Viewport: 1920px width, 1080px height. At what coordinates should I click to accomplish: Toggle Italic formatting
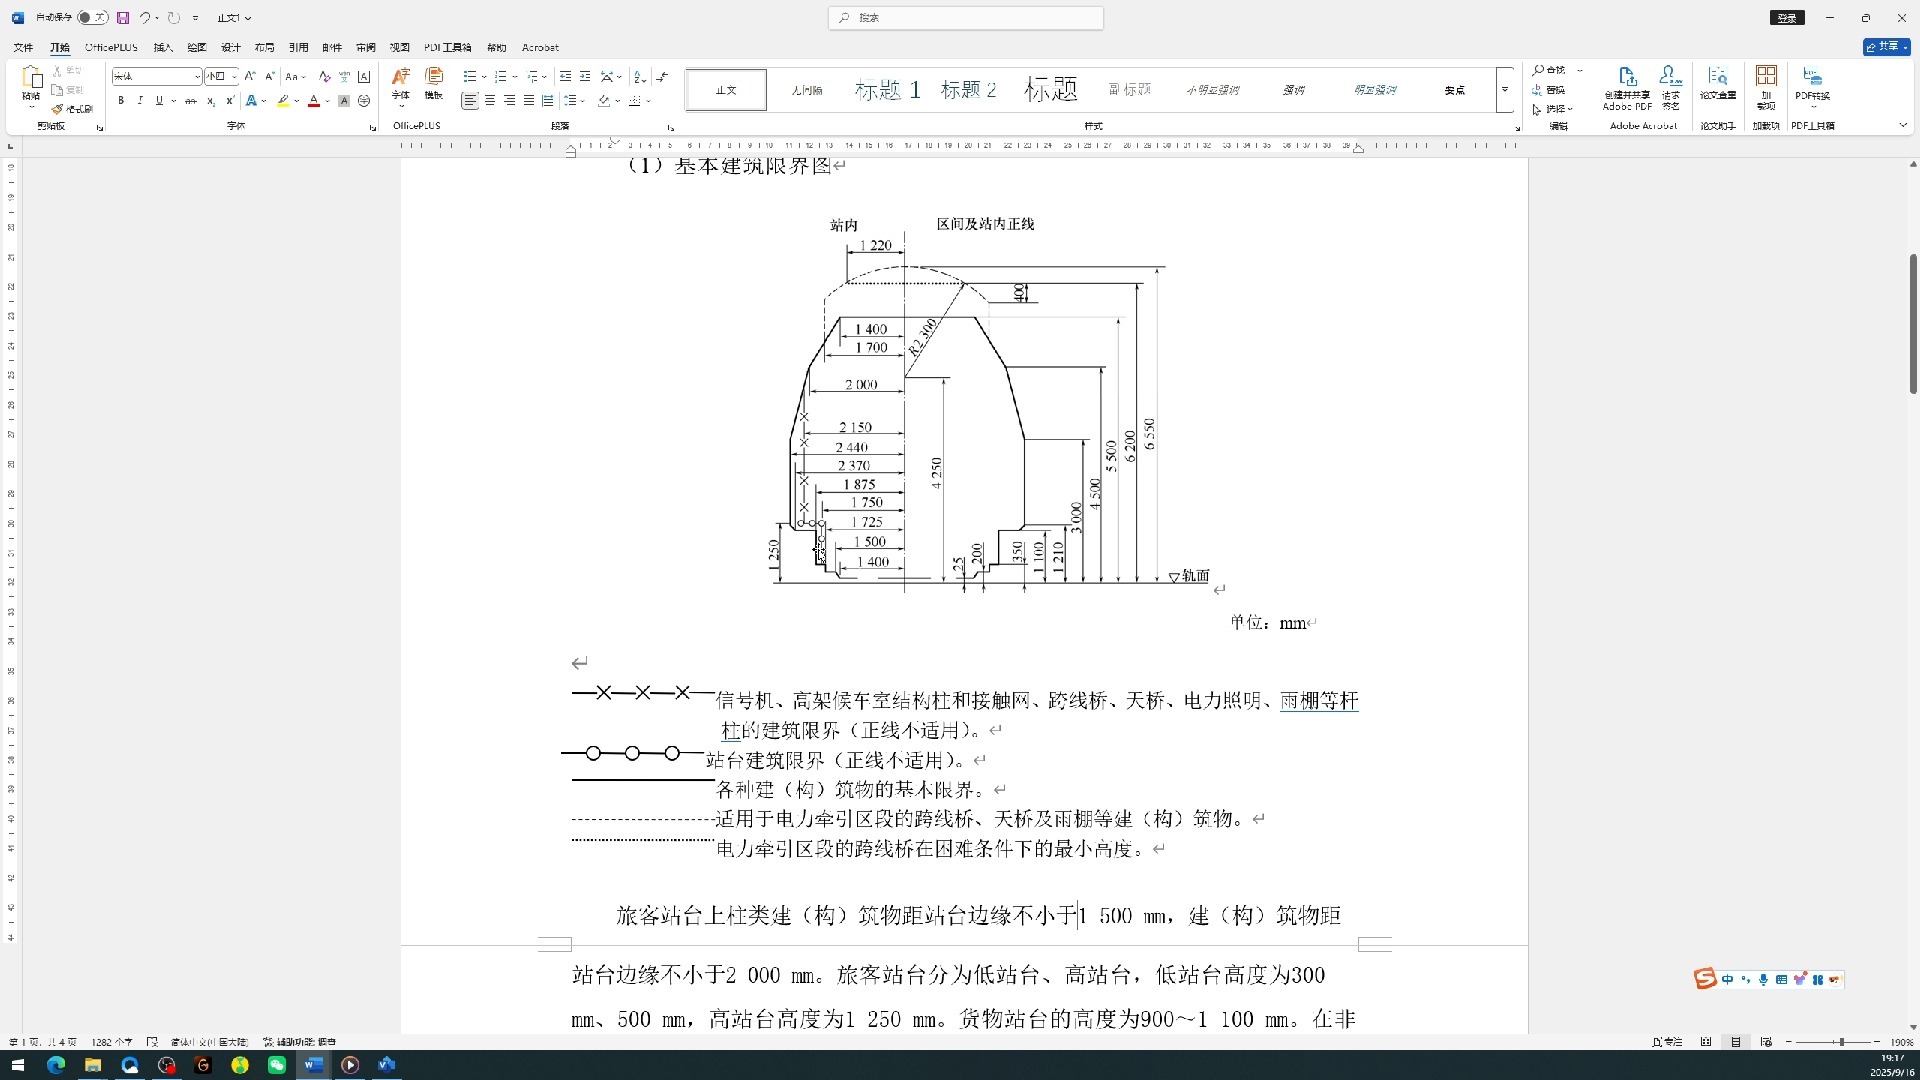(x=140, y=101)
